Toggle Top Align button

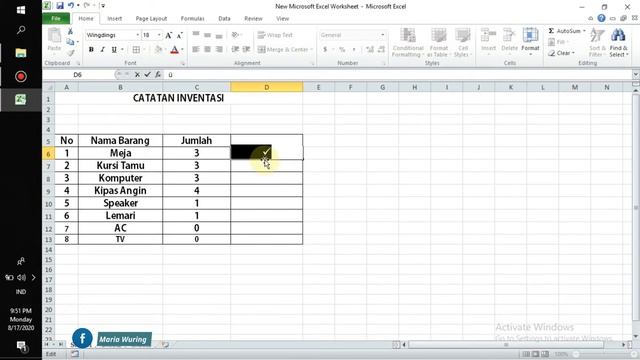point(196,35)
